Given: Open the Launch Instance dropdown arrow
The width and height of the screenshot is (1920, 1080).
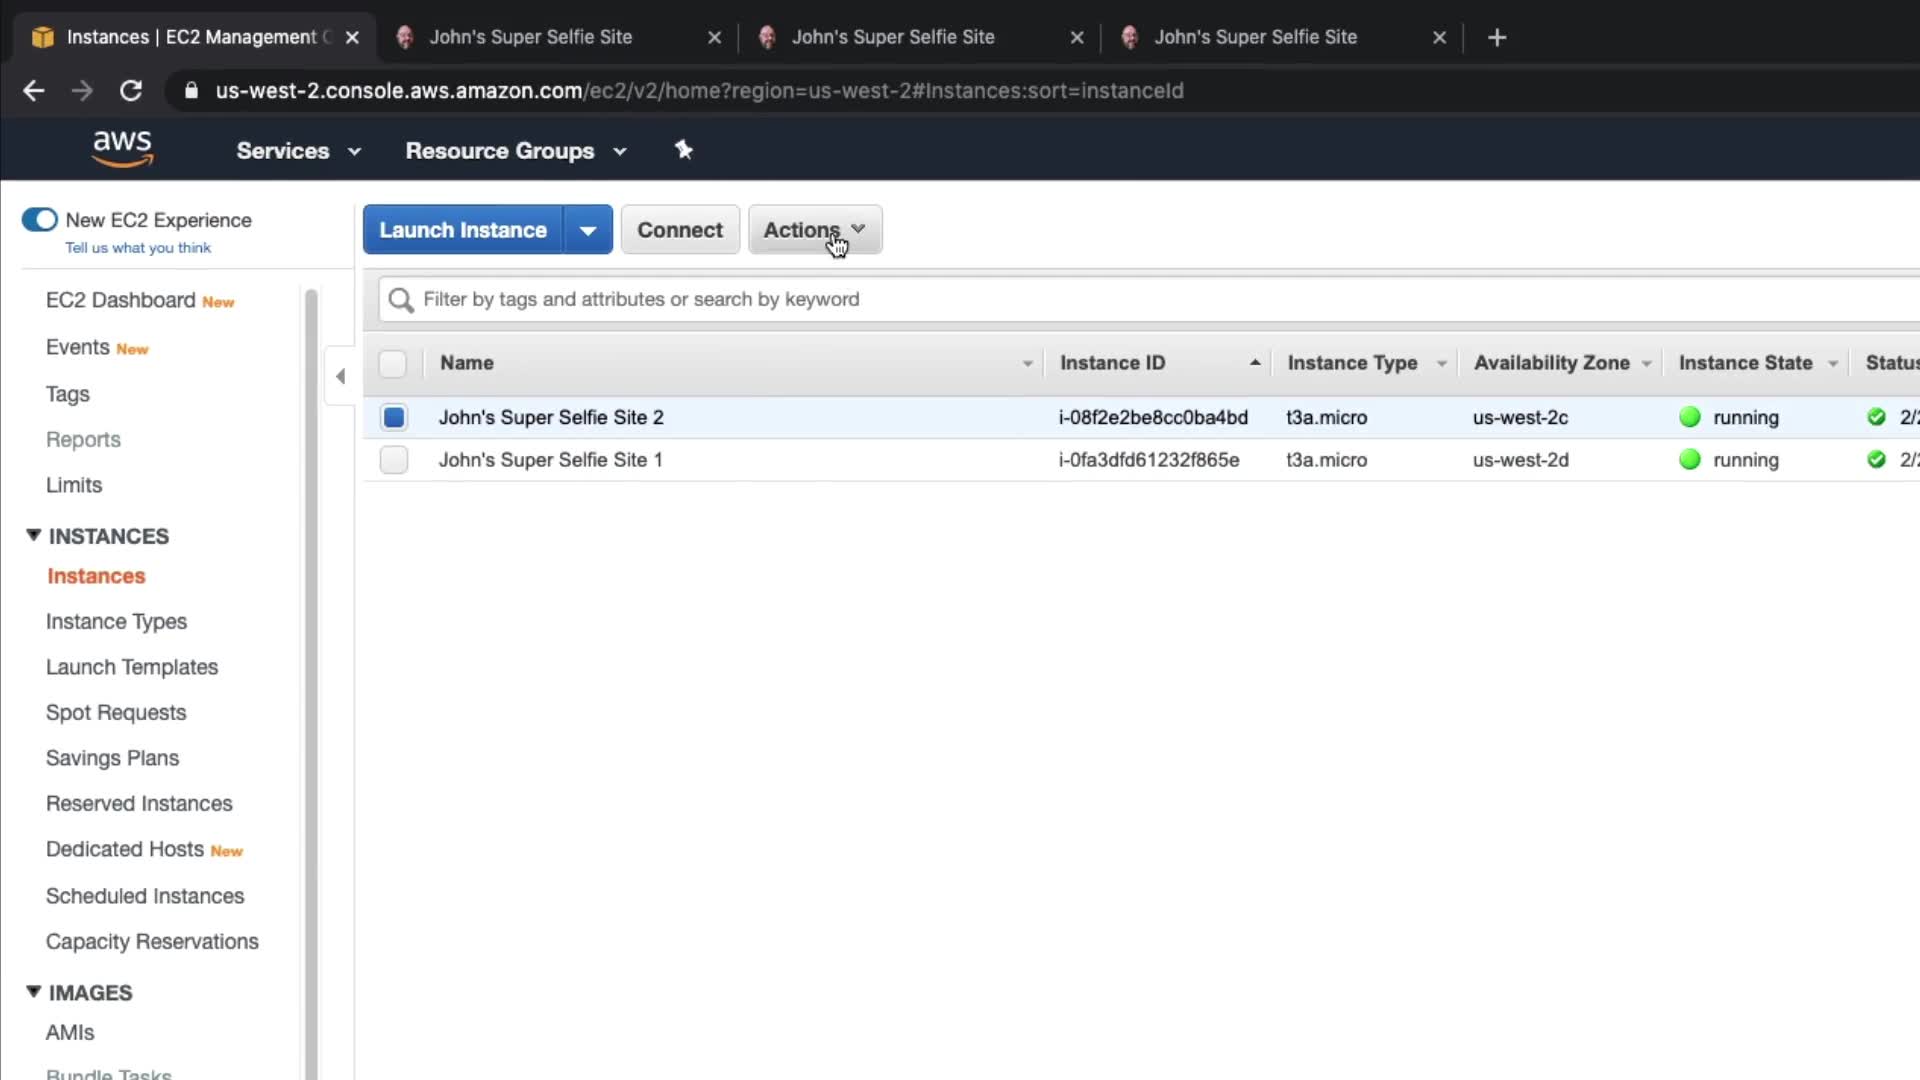Looking at the screenshot, I should [x=588, y=230].
